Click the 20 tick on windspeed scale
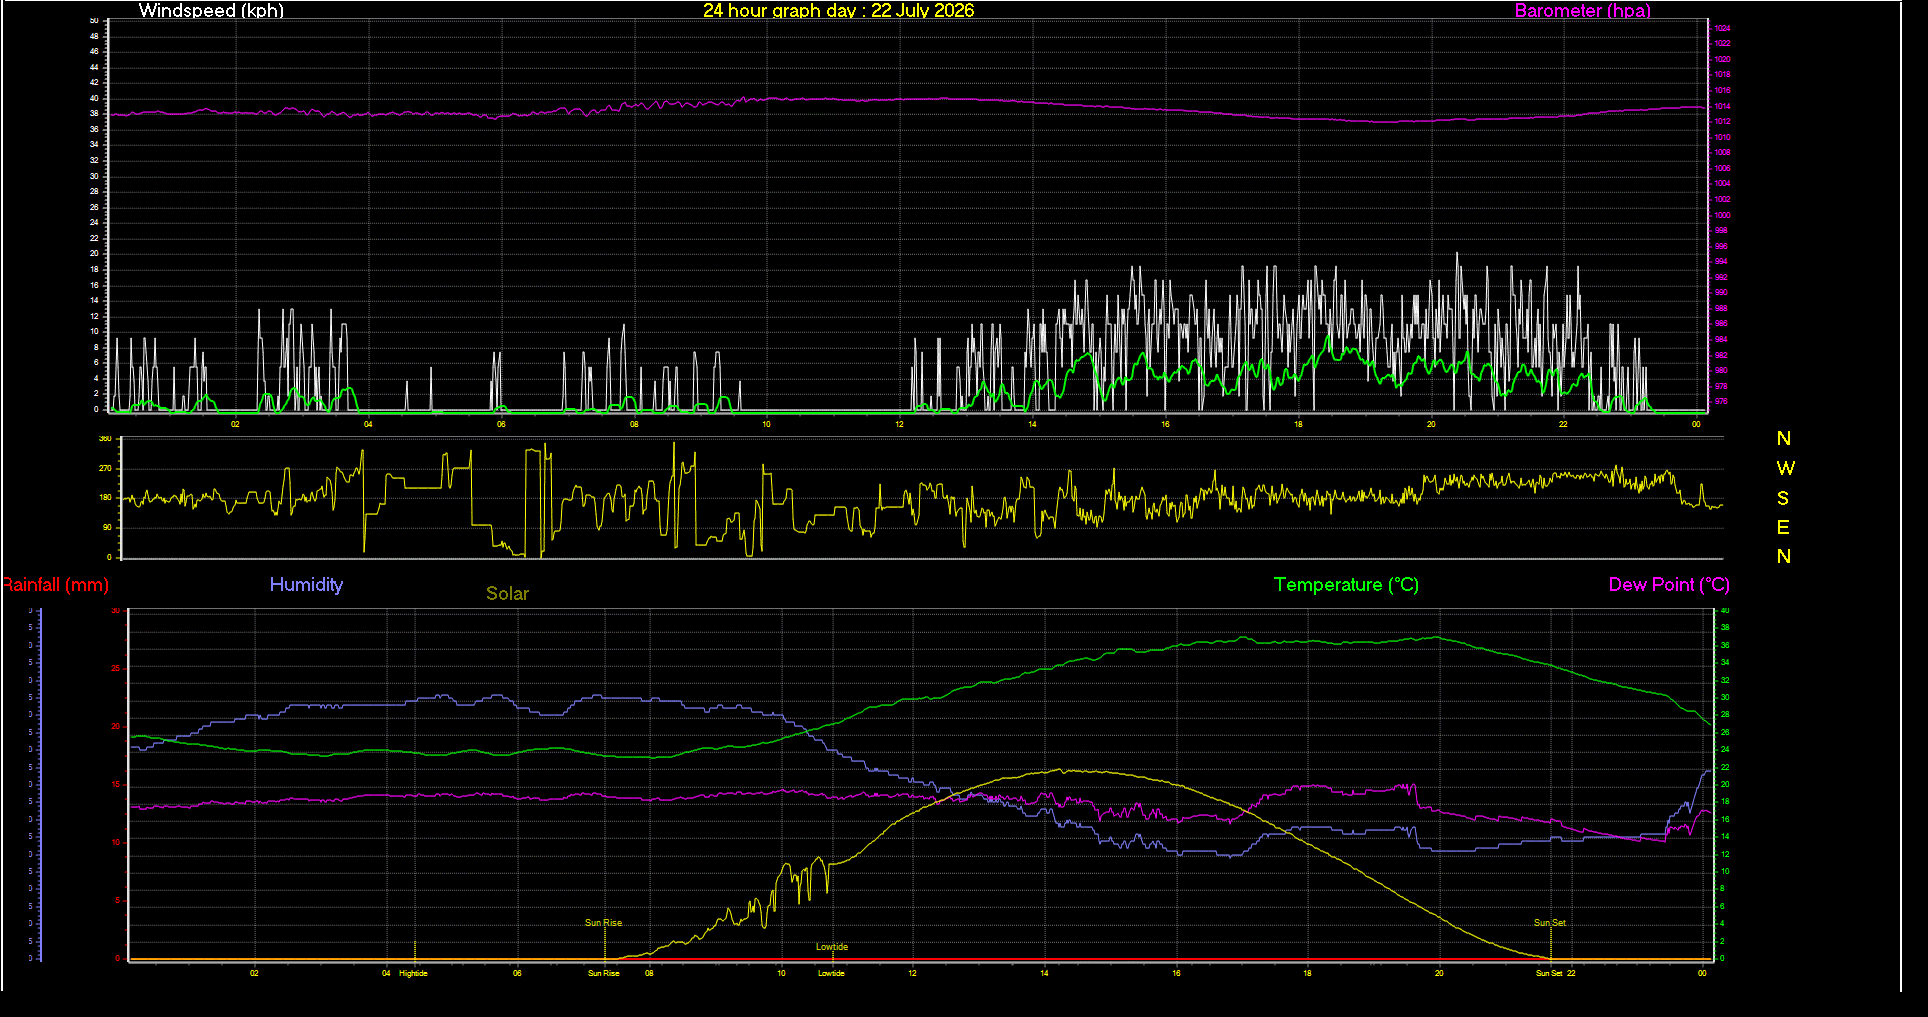This screenshot has height=1017, width=1928. click(95, 254)
